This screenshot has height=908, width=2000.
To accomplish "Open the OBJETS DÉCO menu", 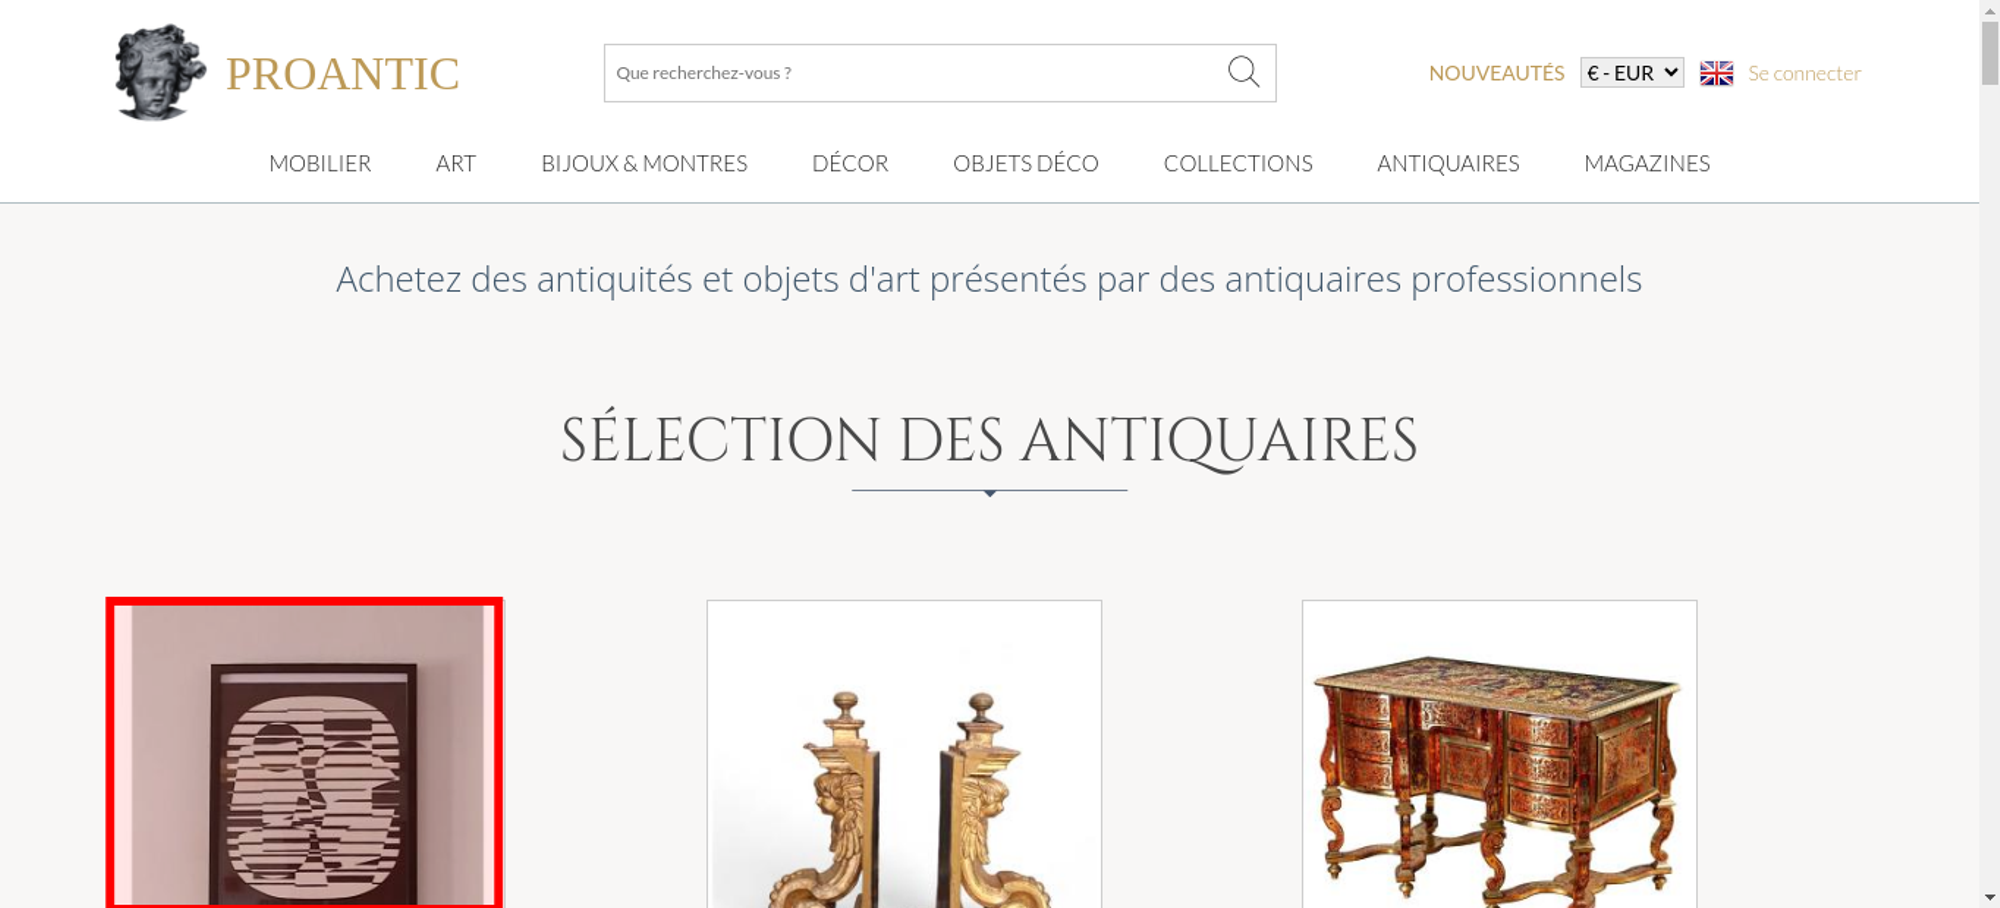I will pyautogui.click(x=1026, y=163).
